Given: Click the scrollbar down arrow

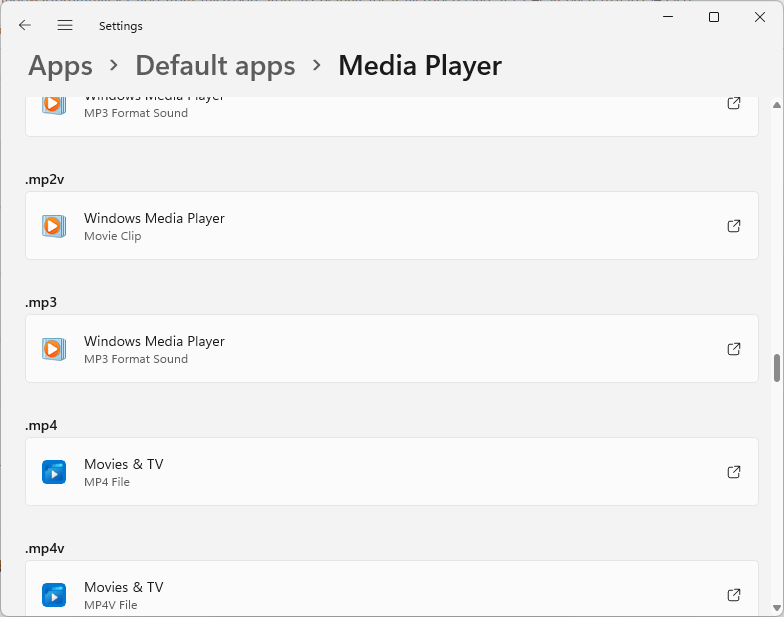Looking at the screenshot, I should (776, 608).
